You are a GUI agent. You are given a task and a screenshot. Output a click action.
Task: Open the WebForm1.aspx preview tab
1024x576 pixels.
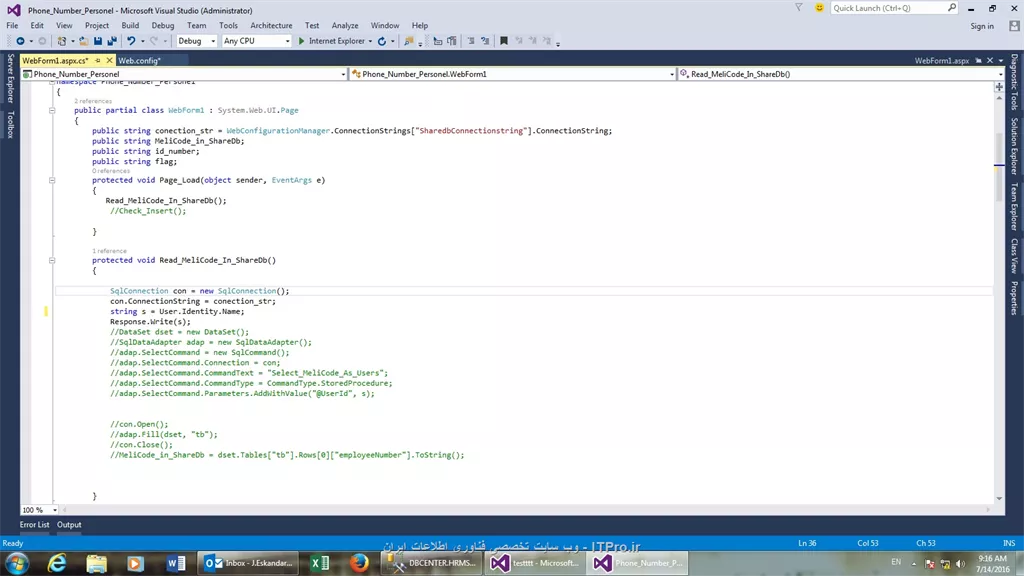(942, 60)
